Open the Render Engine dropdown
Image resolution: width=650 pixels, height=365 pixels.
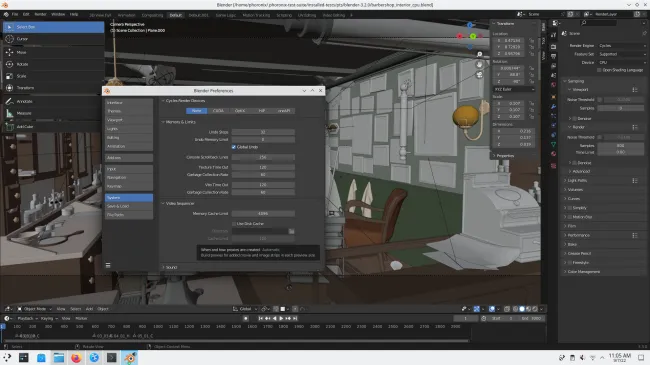pyautogui.click(x=622, y=46)
